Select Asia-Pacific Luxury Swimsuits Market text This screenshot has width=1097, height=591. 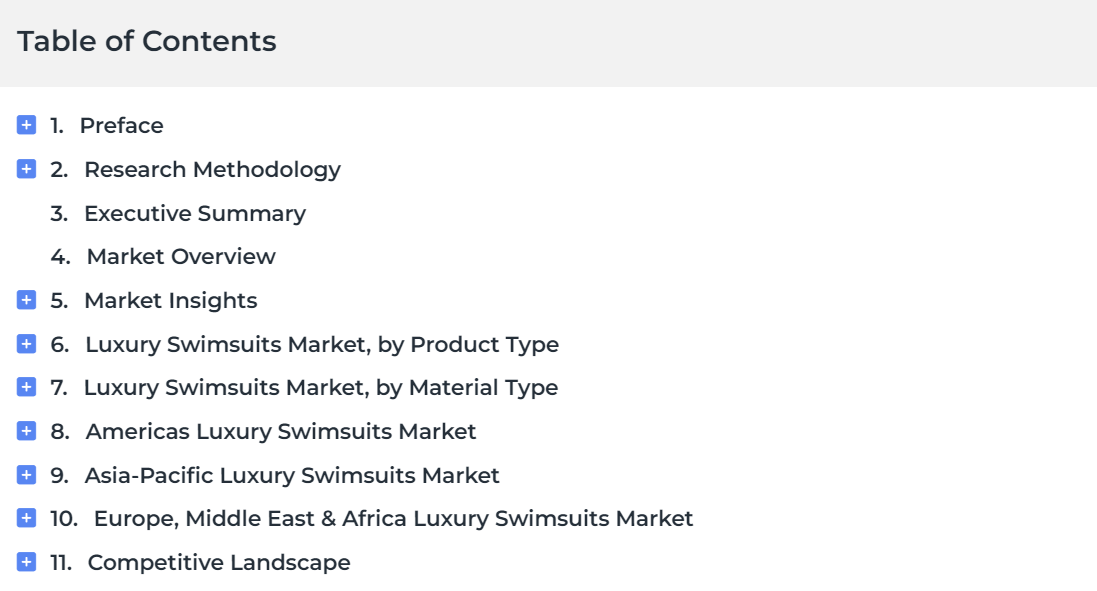(292, 476)
